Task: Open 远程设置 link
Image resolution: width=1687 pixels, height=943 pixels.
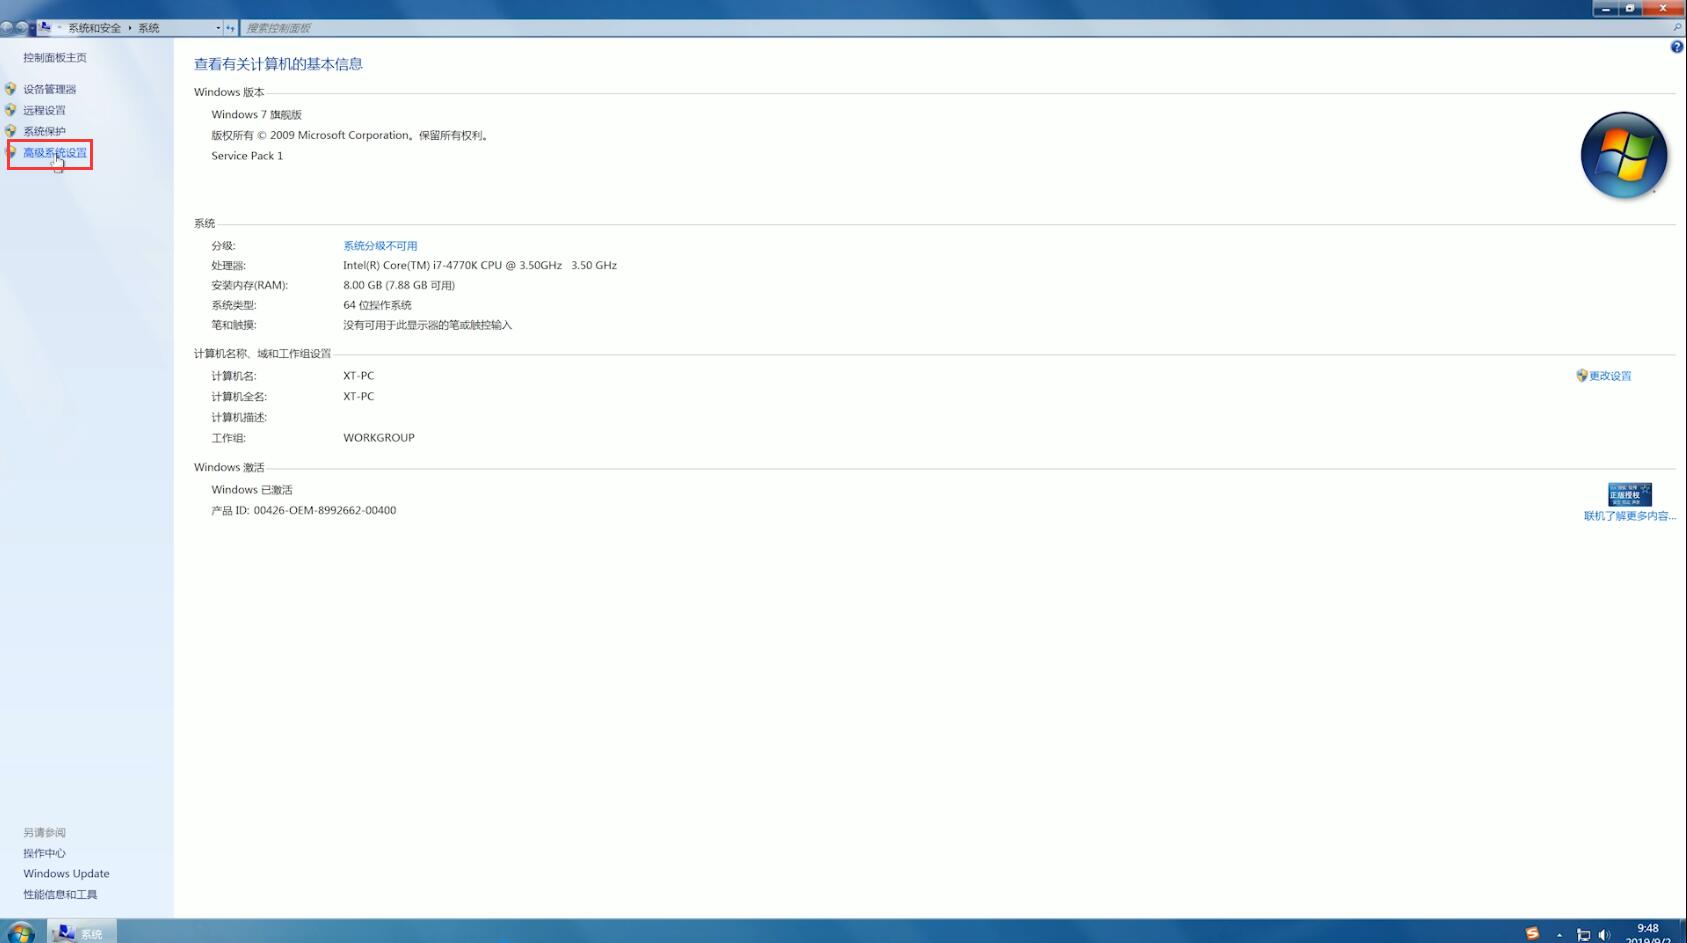Action: click(44, 110)
